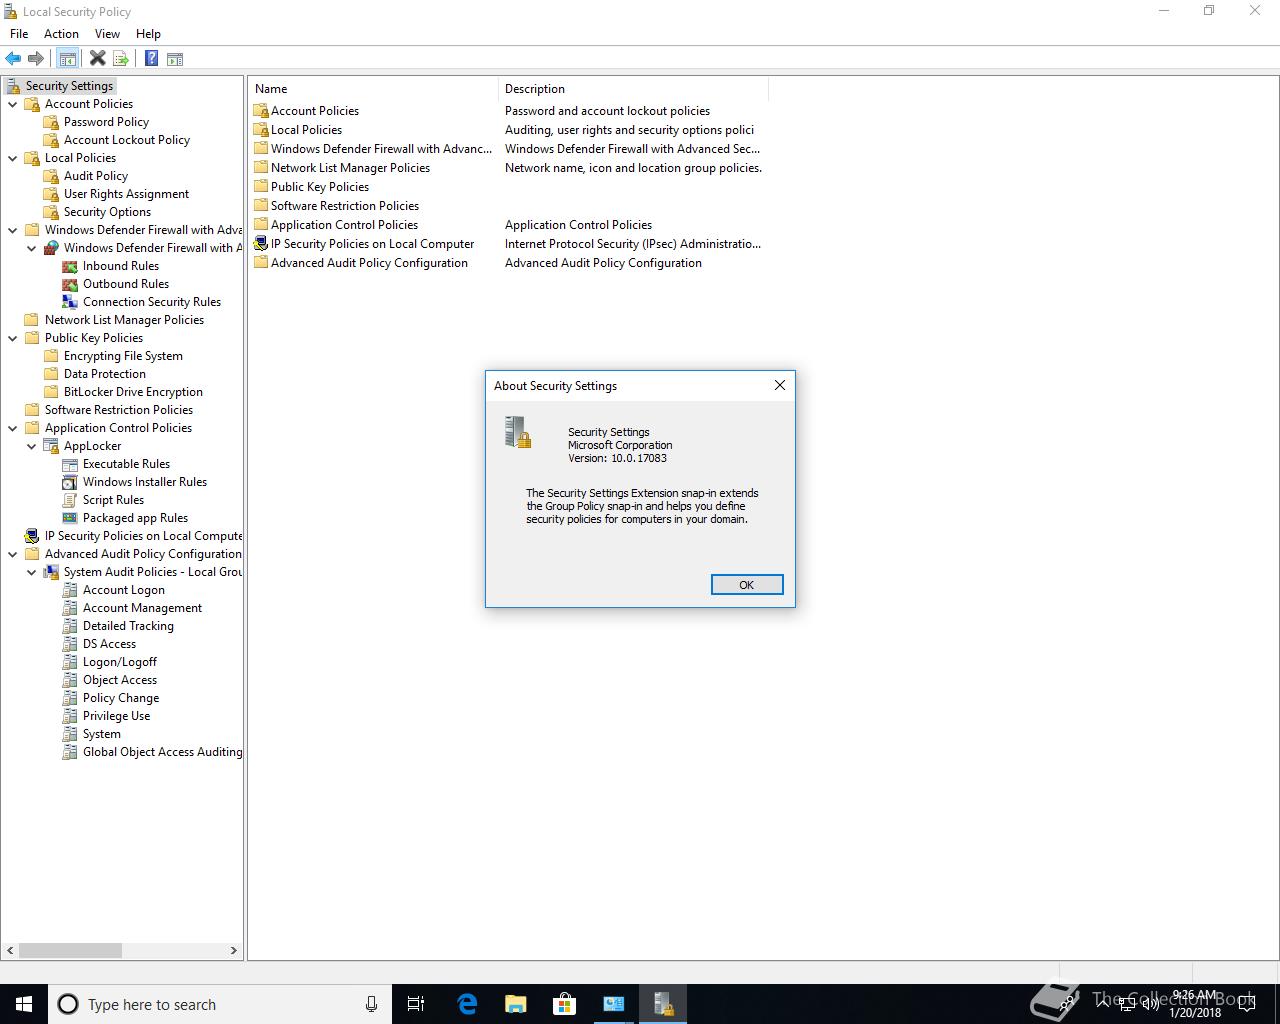
Task: Click Account Policies folder icon in list pane
Action: (x=261, y=111)
